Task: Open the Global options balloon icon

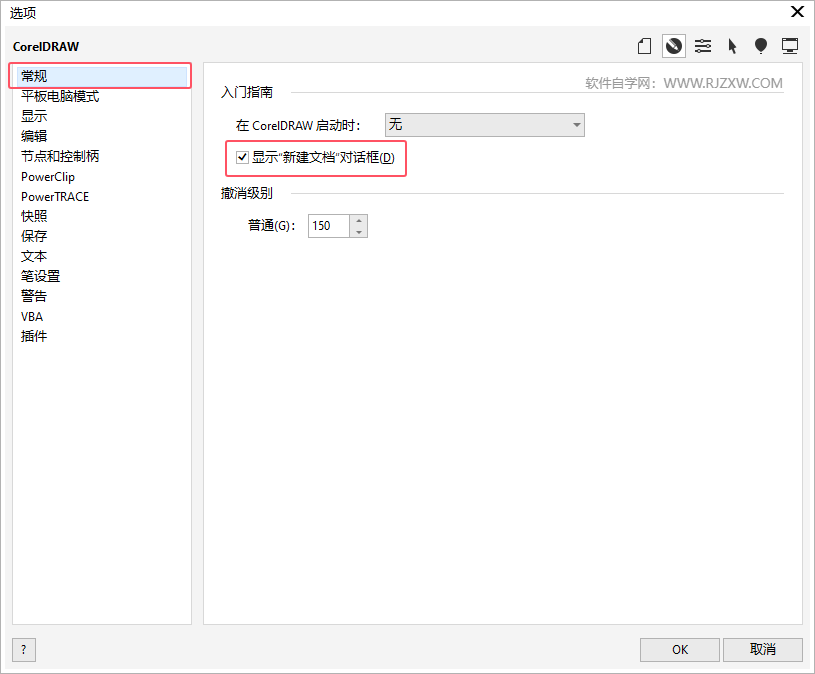Action: [x=761, y=46]
